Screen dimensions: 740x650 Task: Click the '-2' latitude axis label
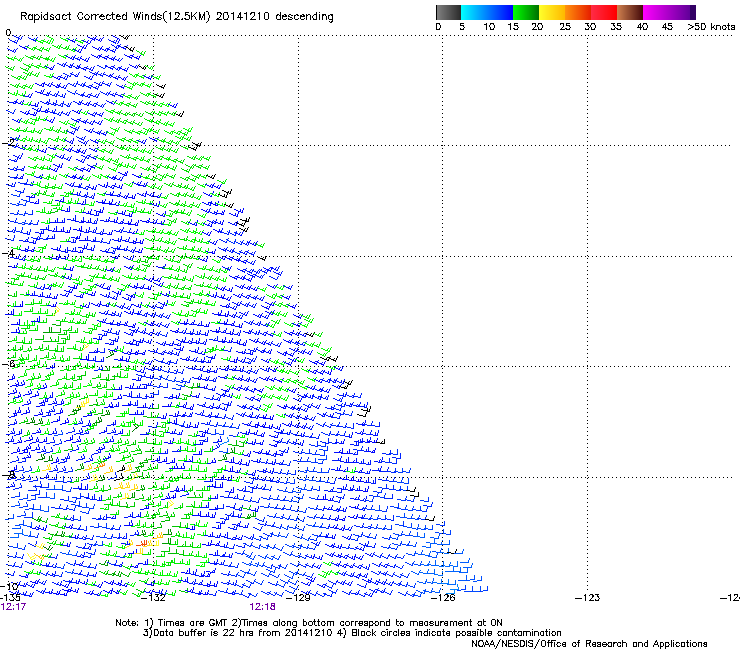pos(9,143)
